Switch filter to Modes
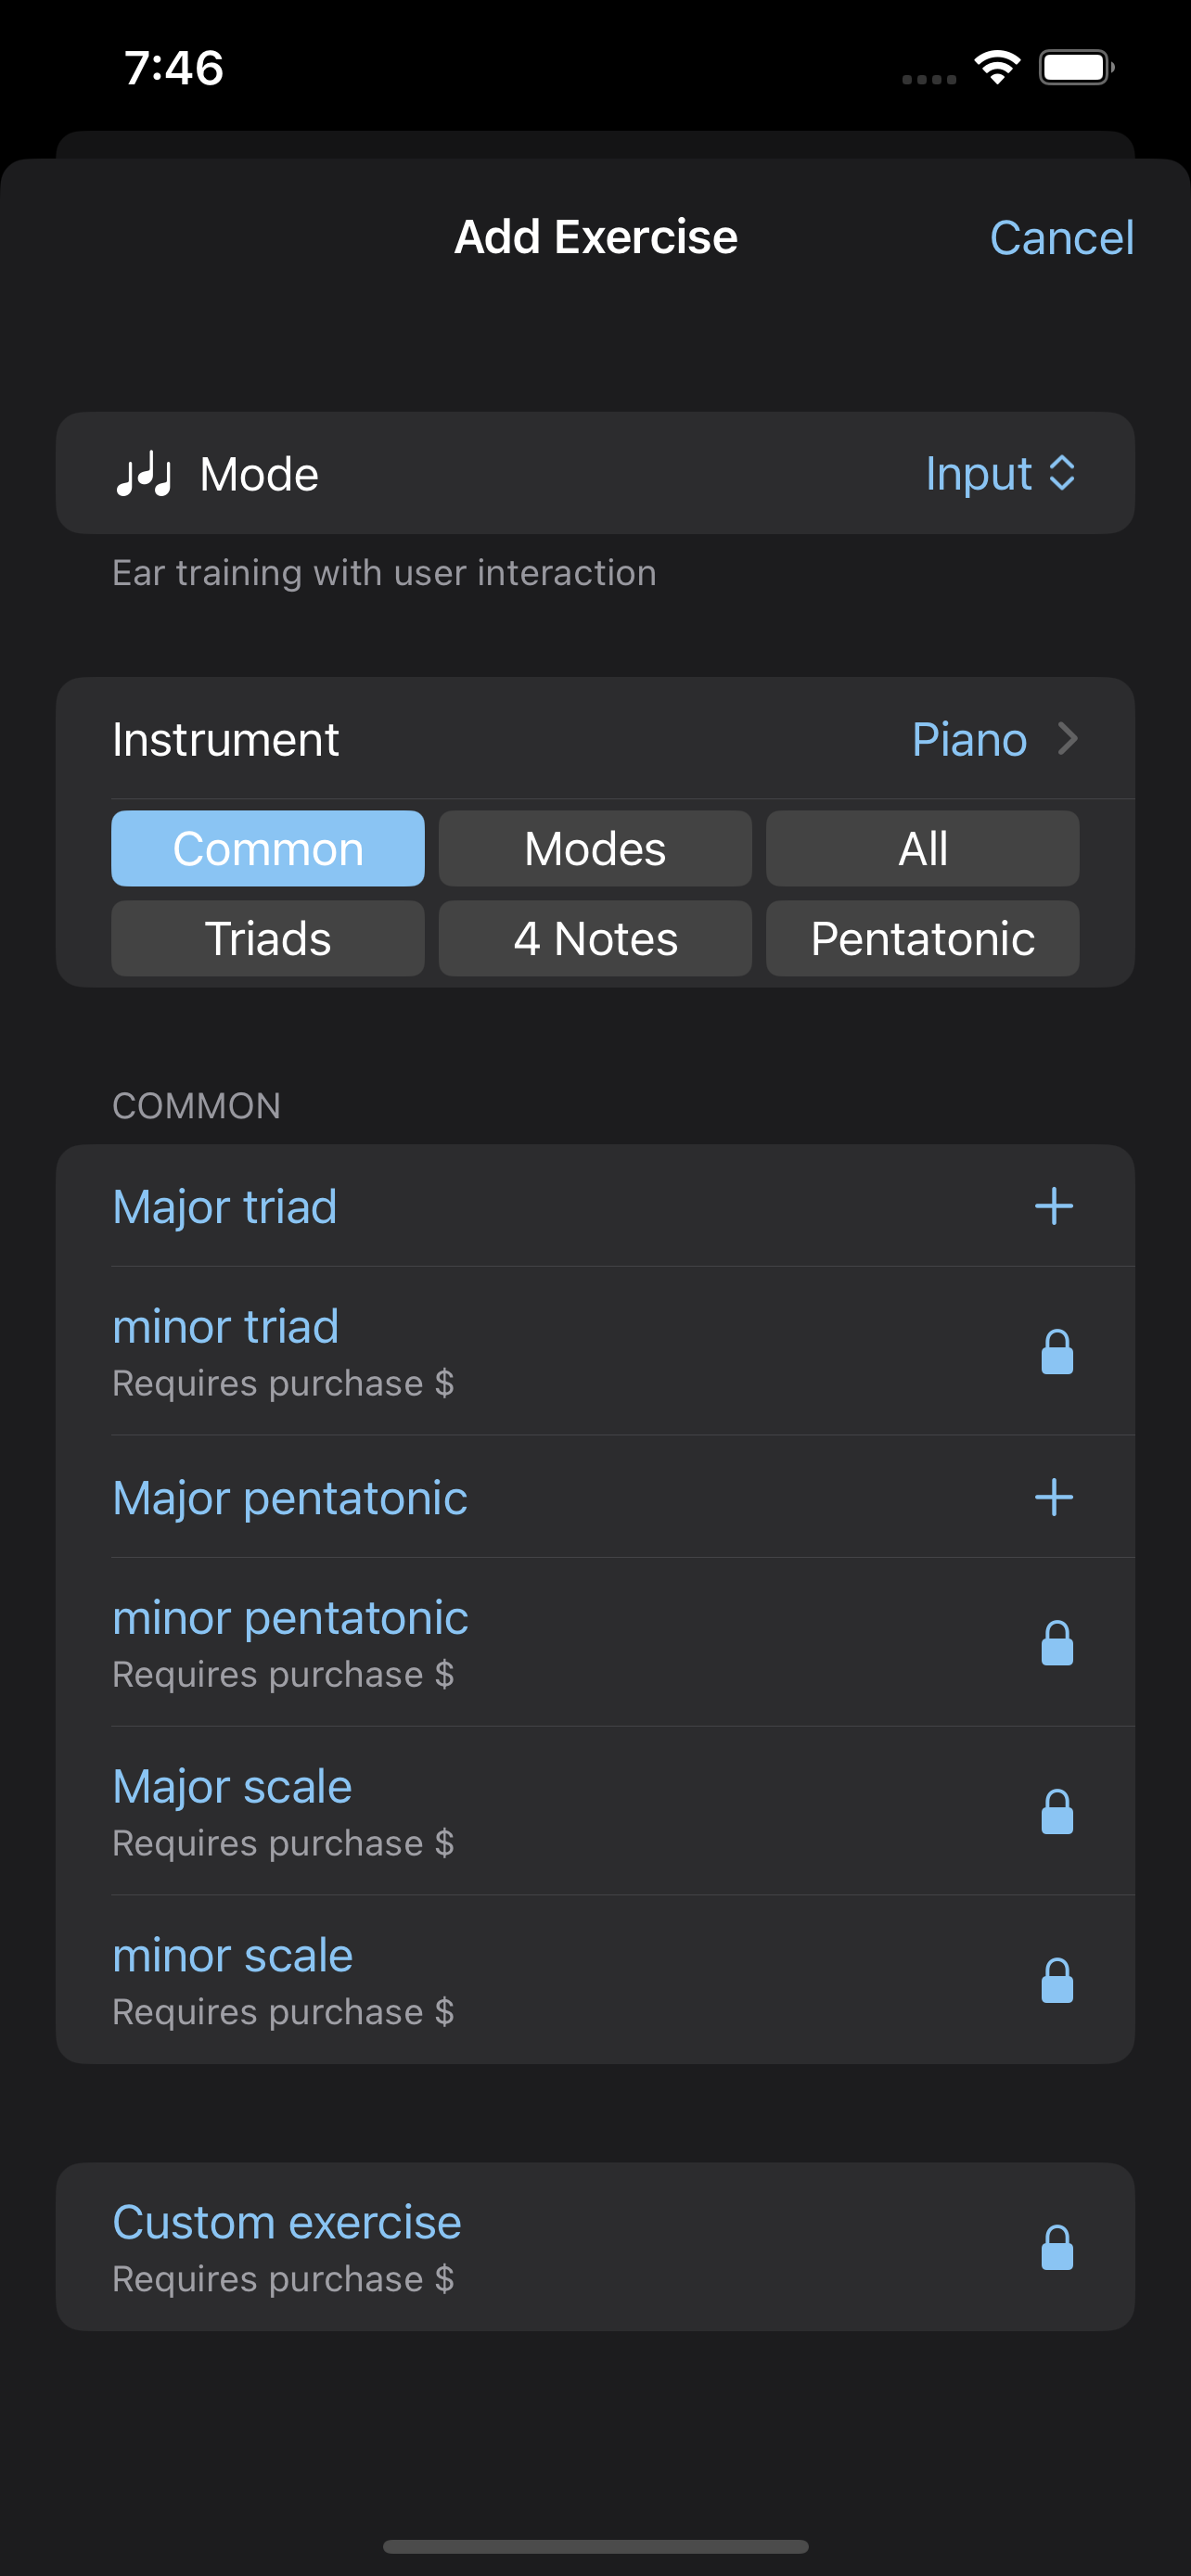1191x2576 pixels. tap(595, 848)
